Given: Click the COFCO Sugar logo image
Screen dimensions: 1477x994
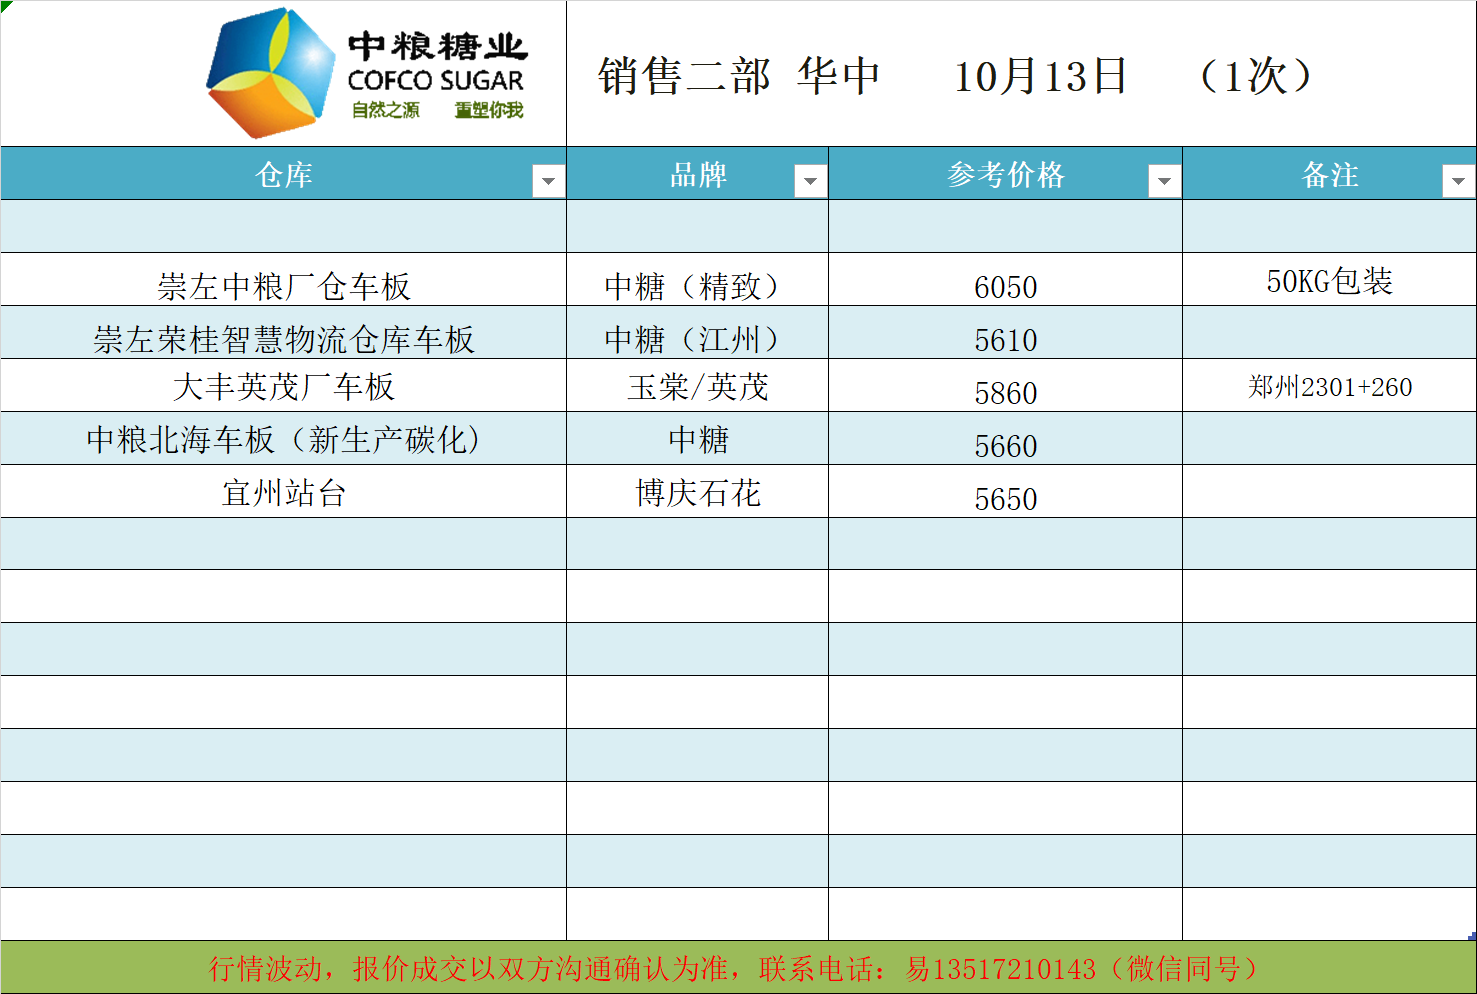Looking at the screenshot, I should tap(366, 74).
